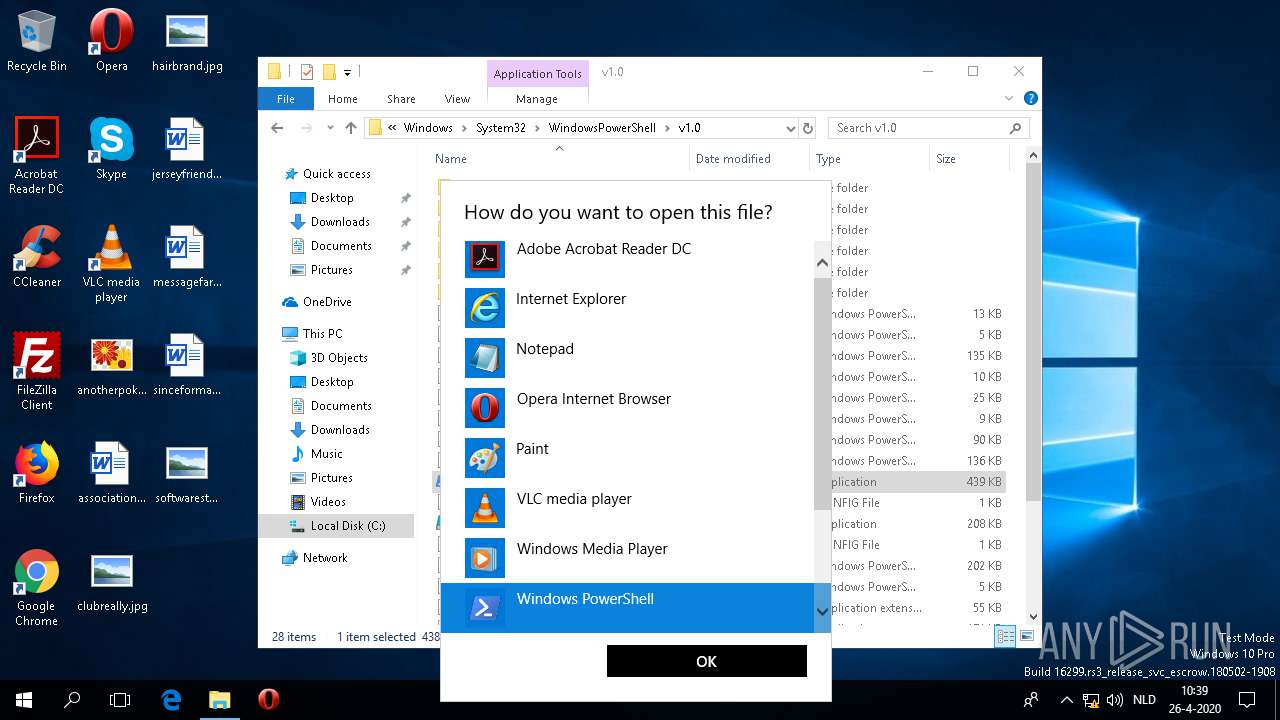
Task: Select the Skype desktop shortcut
Action: click(x=111, y=149)
